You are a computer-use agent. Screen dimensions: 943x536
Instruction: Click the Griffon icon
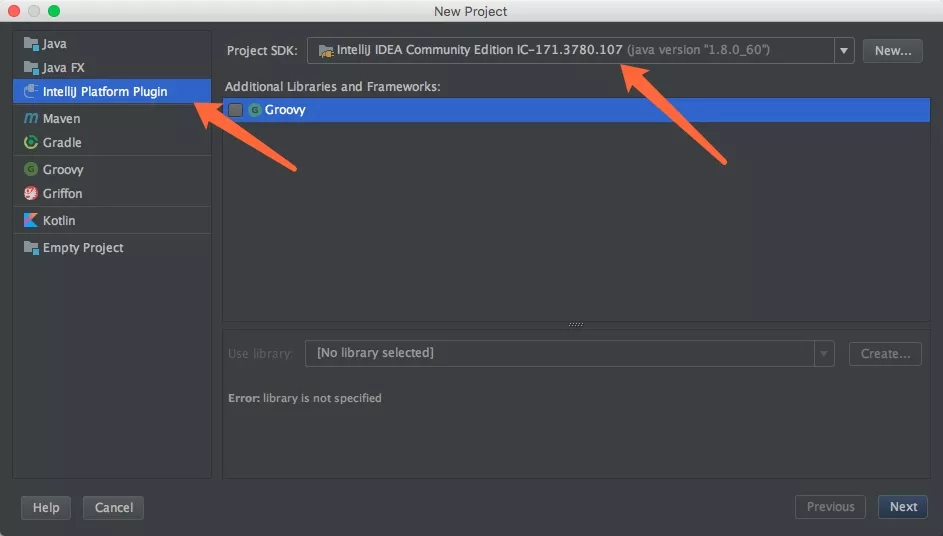[31, 193]
